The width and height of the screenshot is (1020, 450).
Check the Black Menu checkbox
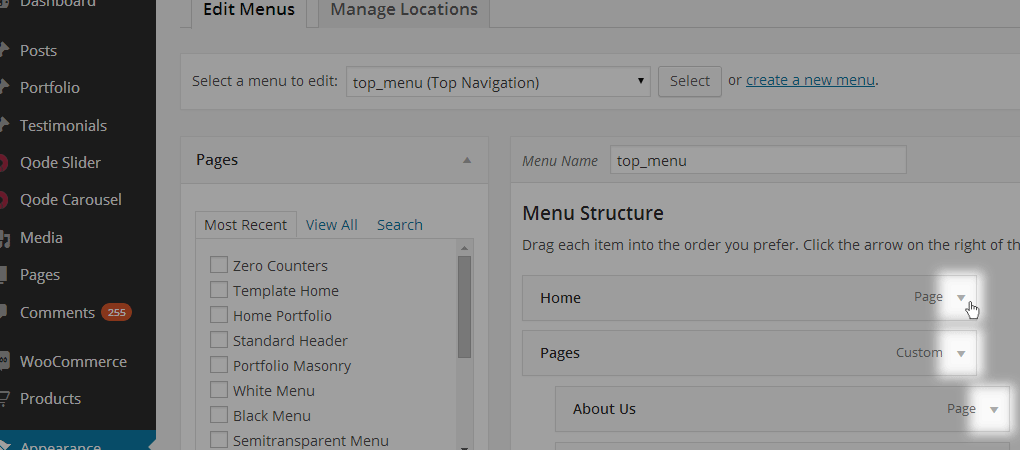(219, 415)
